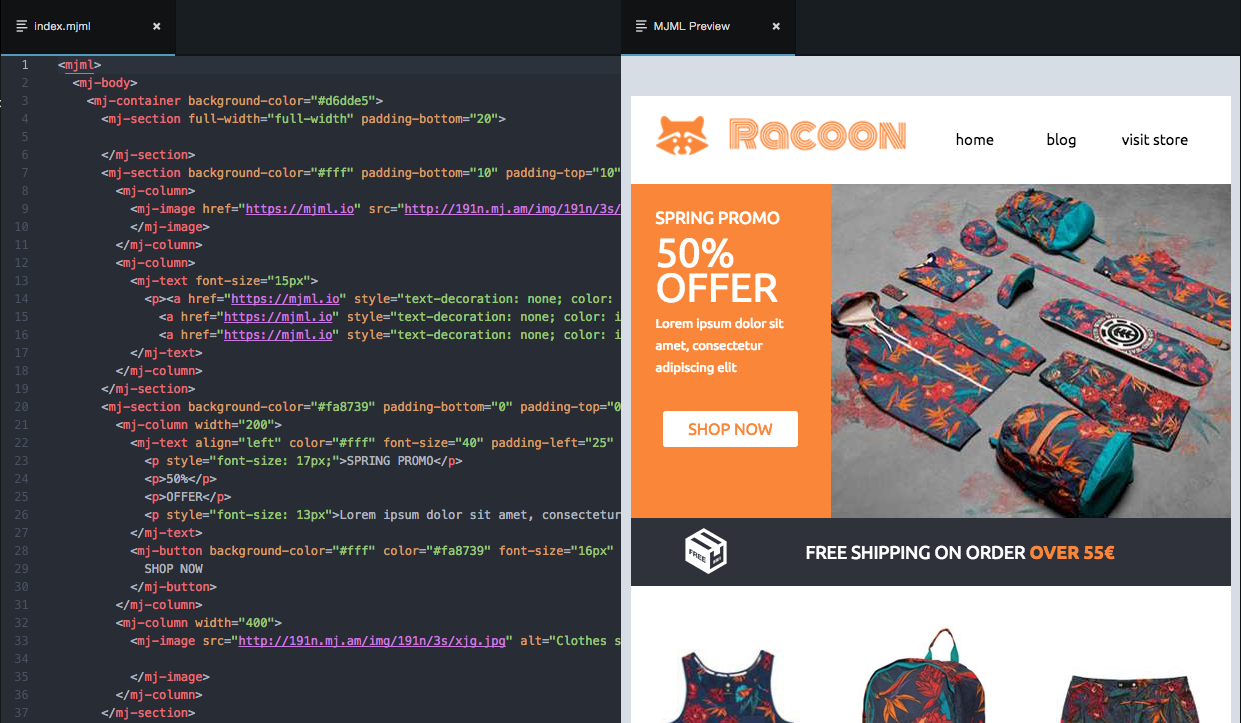Click closing </mj-section> on line 19
The height and width of the screenshot is (723, 1241).
[148, 389]
